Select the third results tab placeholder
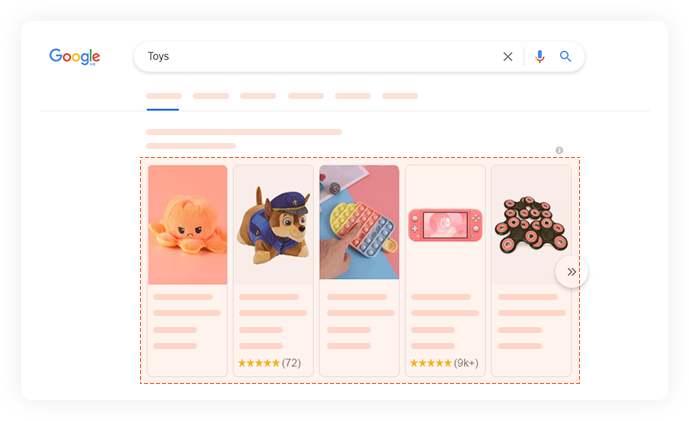This screenshot has width=689, height=421. click(258, 96)
